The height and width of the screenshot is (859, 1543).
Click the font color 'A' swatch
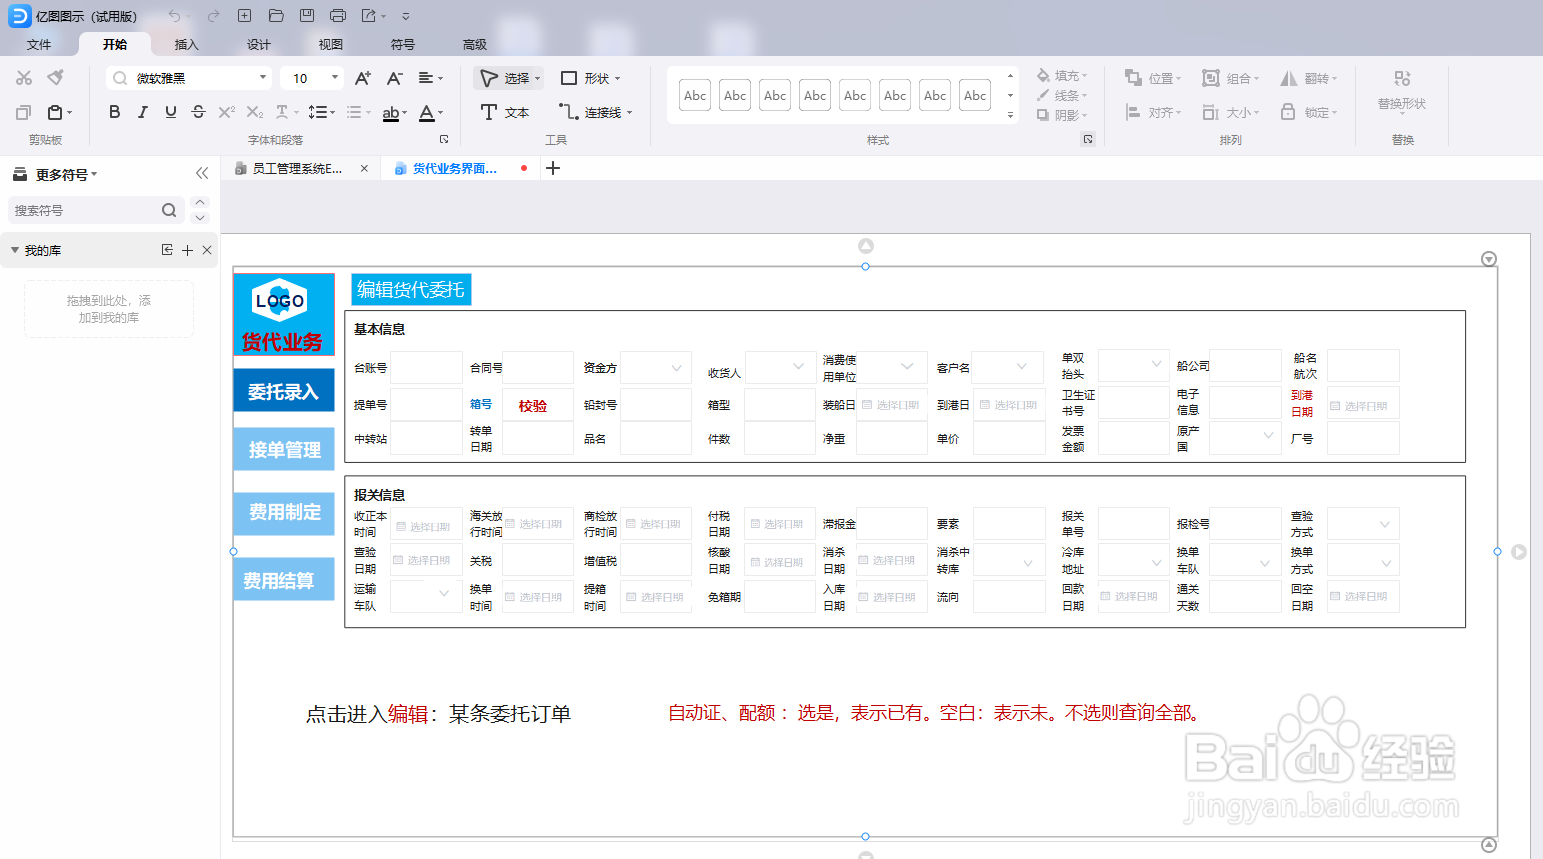click(430, 113)
